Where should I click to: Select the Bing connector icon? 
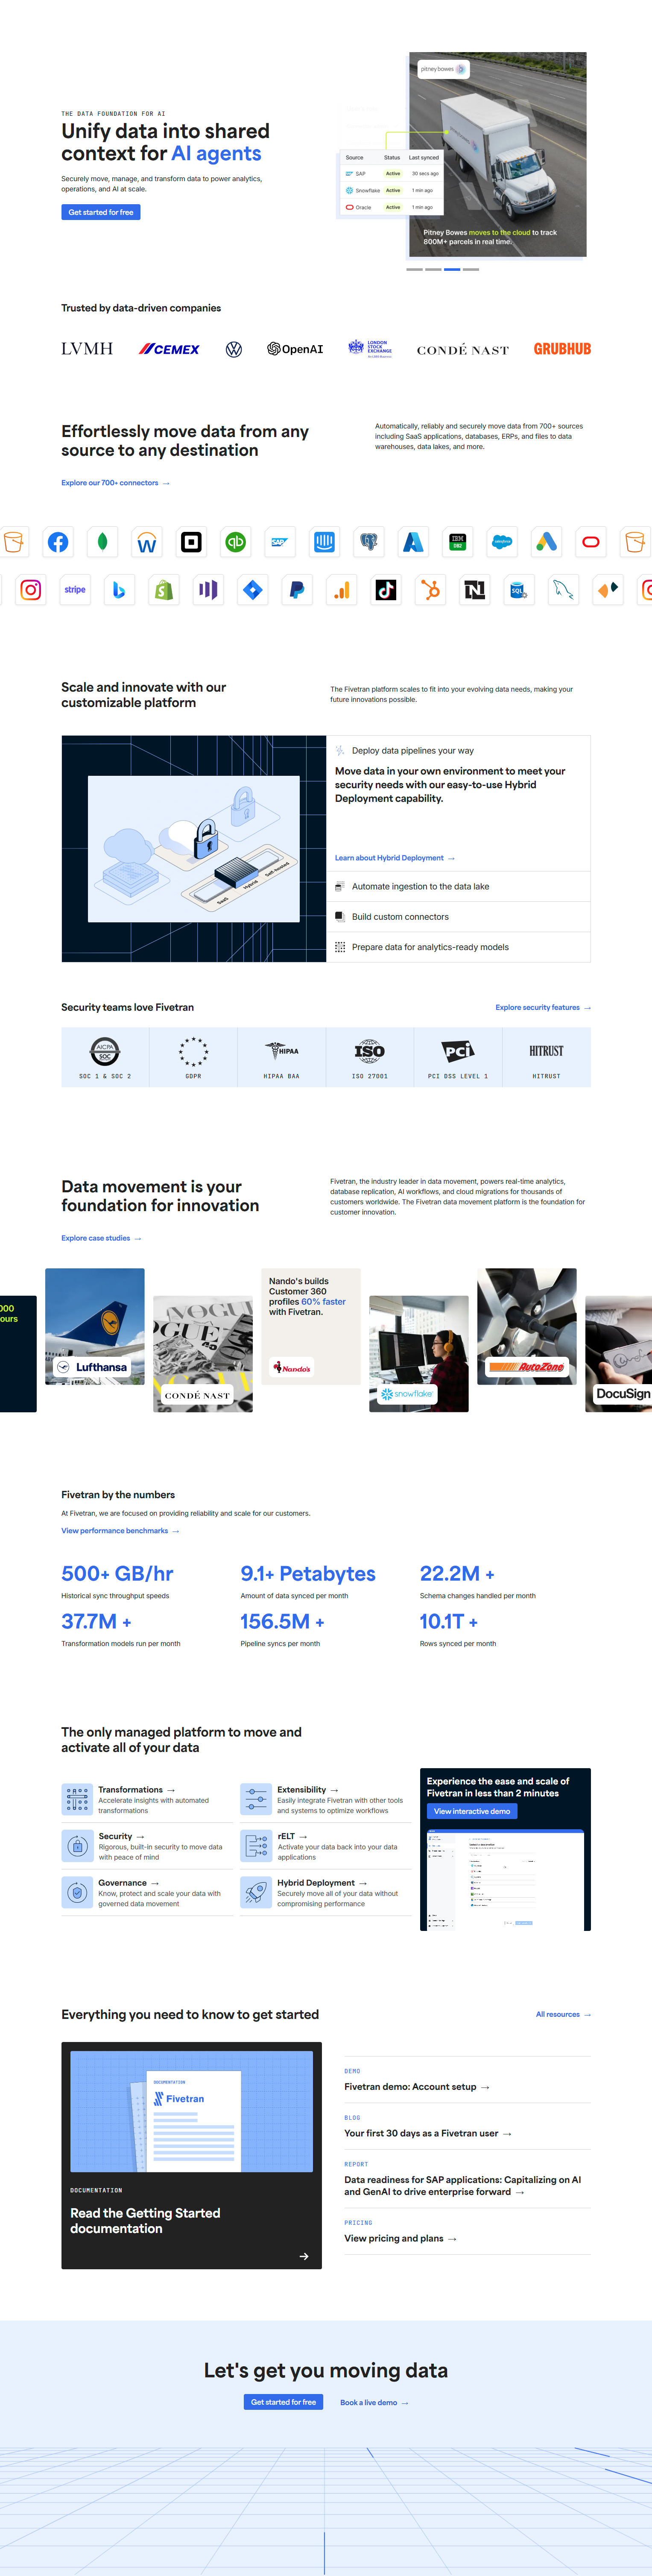click(x=119, y=590)
